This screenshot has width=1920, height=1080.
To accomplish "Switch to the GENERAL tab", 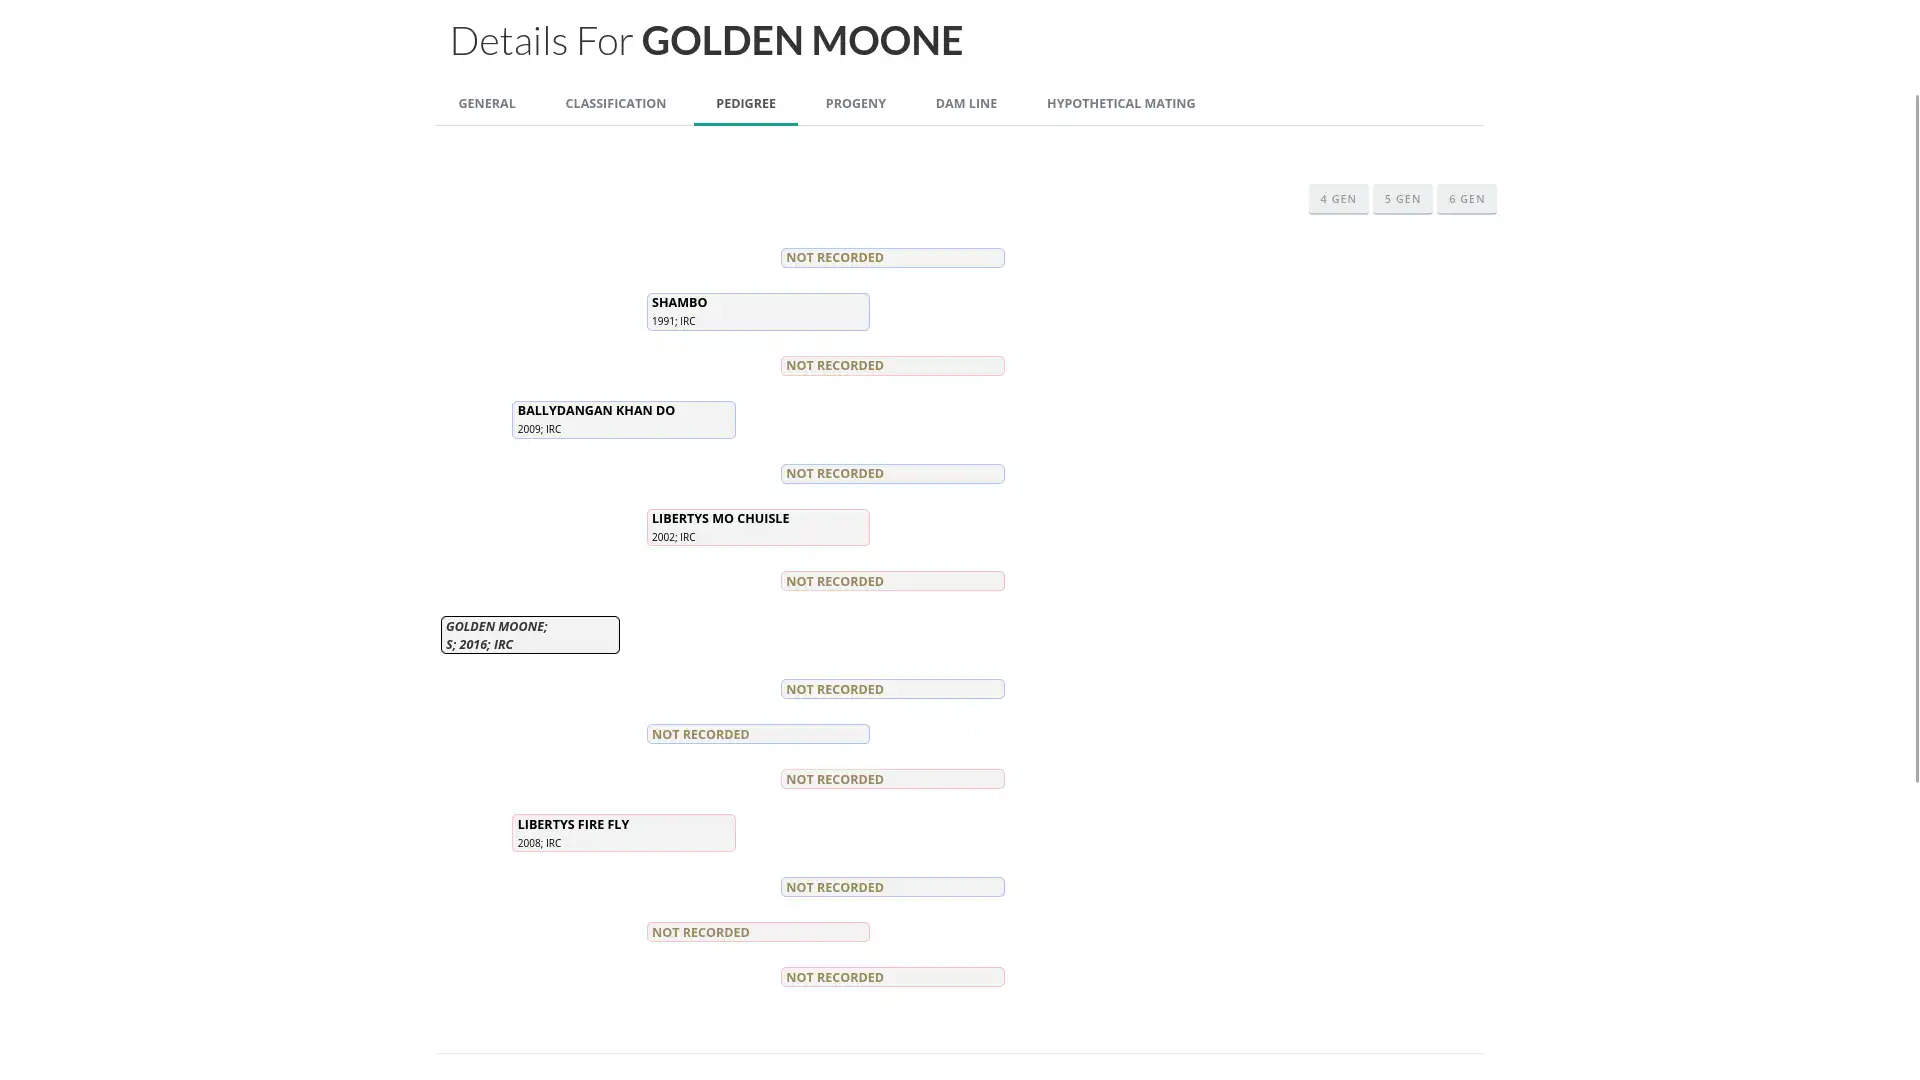I will [x=486, y=103].
